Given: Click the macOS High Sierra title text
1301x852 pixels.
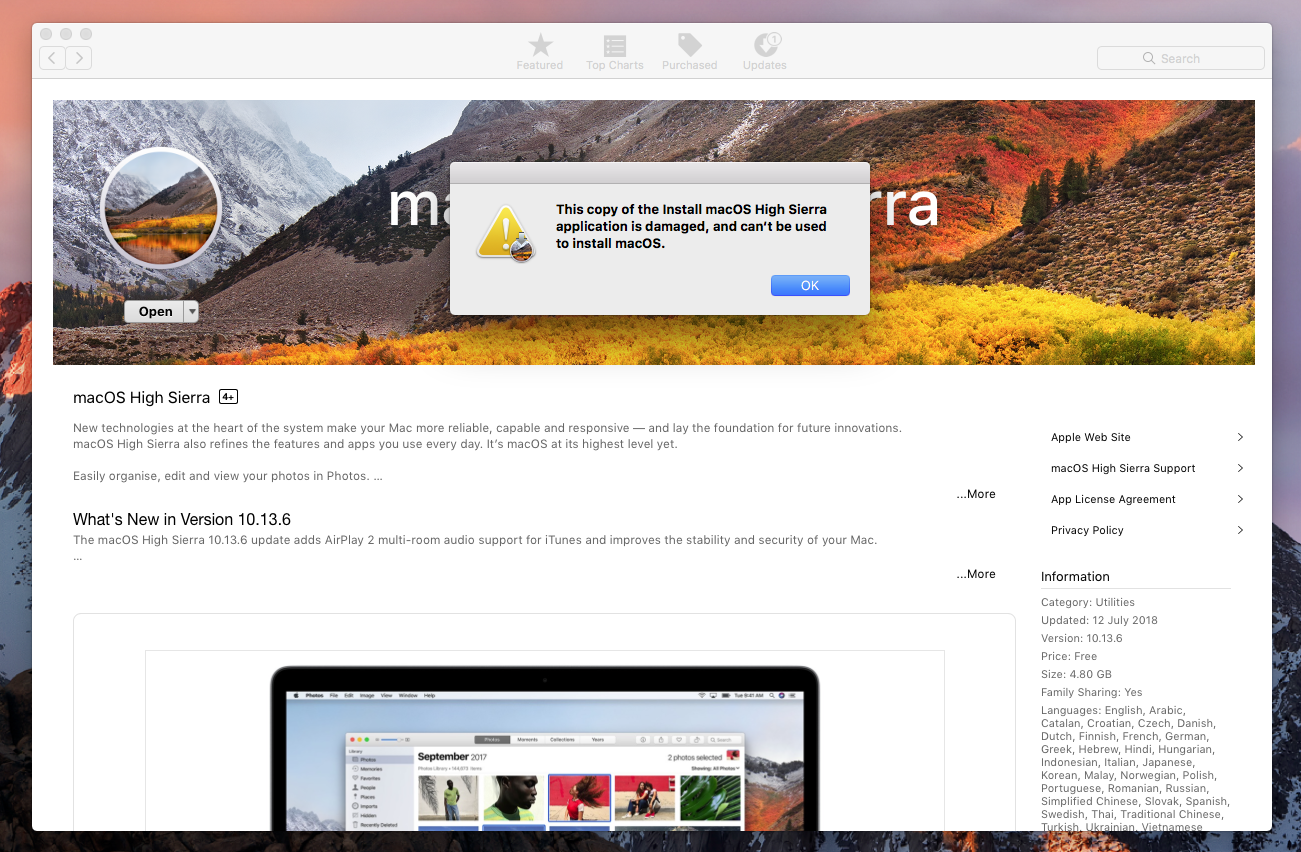Looking at the screenshot, I should tap(141, 397).
